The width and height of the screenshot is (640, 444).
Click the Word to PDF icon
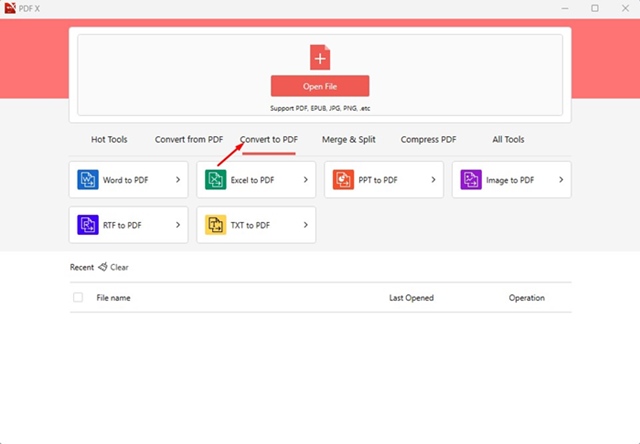click(x=88, y=180)
